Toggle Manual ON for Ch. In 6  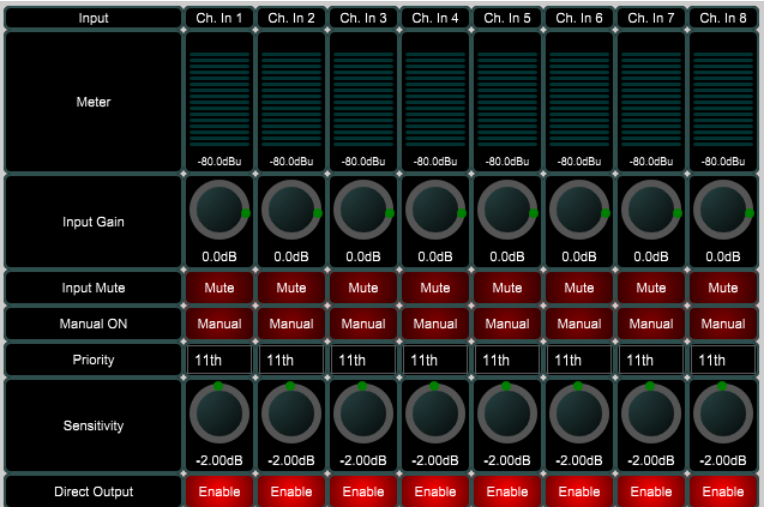pos(579,324)
